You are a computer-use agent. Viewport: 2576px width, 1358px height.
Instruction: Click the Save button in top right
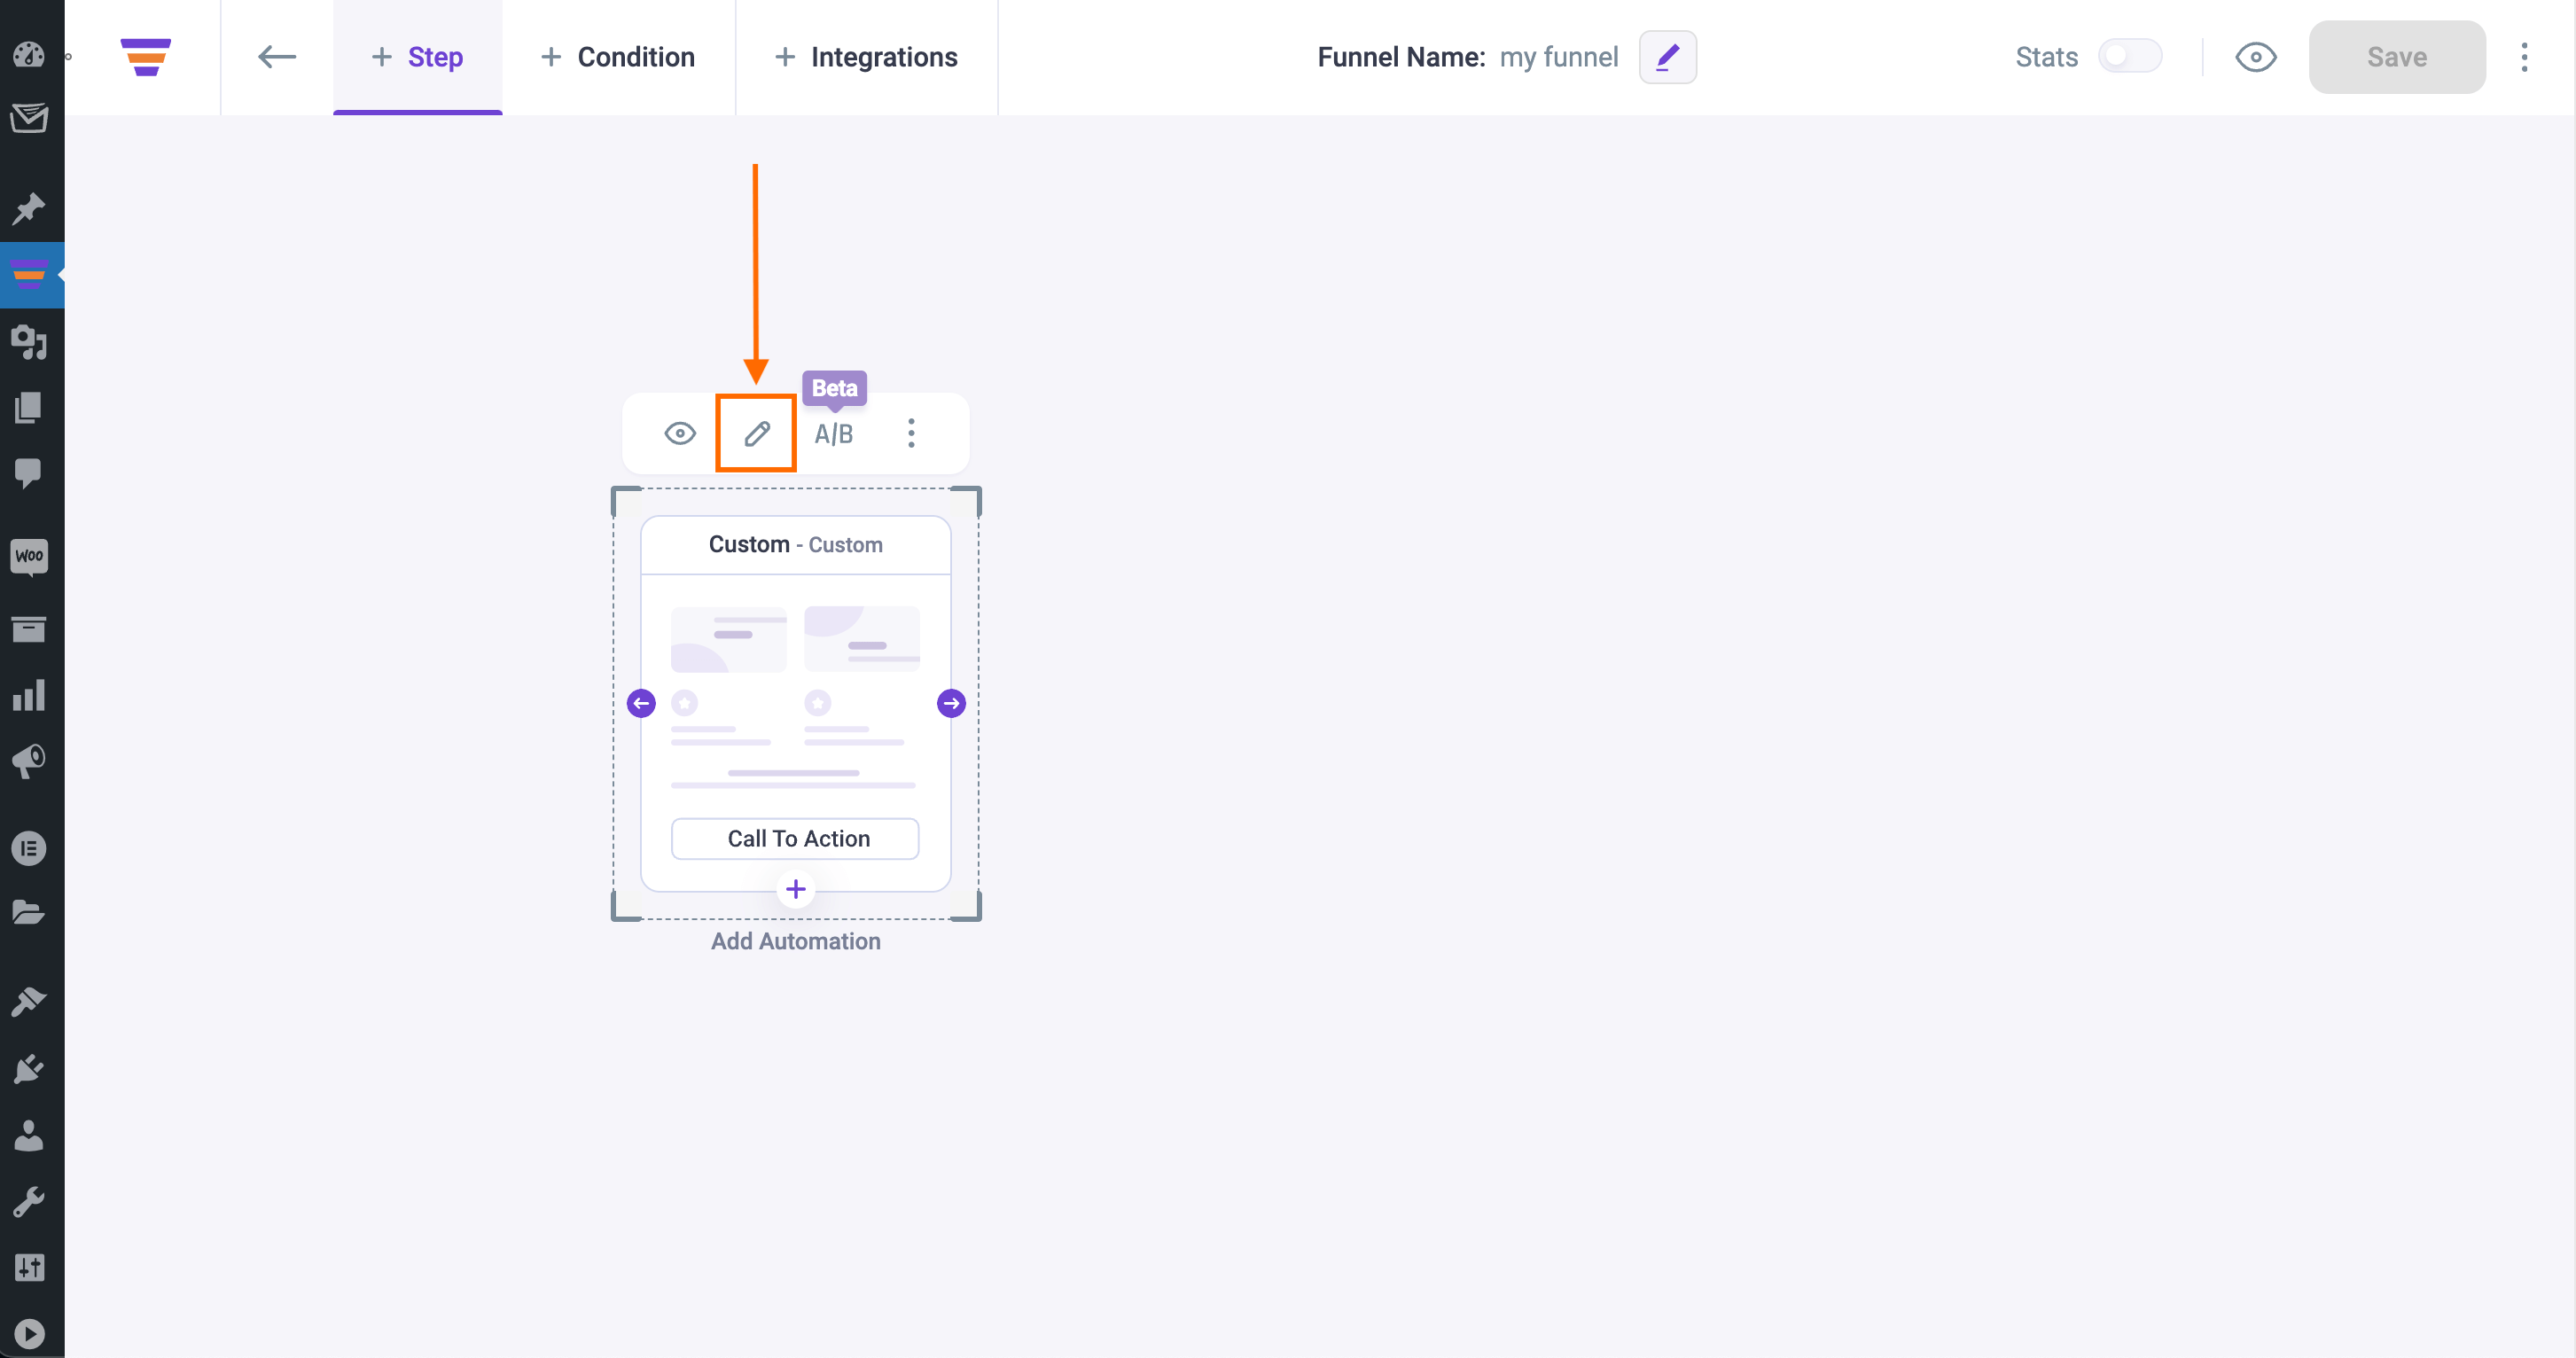click(x=2397, y=56)
